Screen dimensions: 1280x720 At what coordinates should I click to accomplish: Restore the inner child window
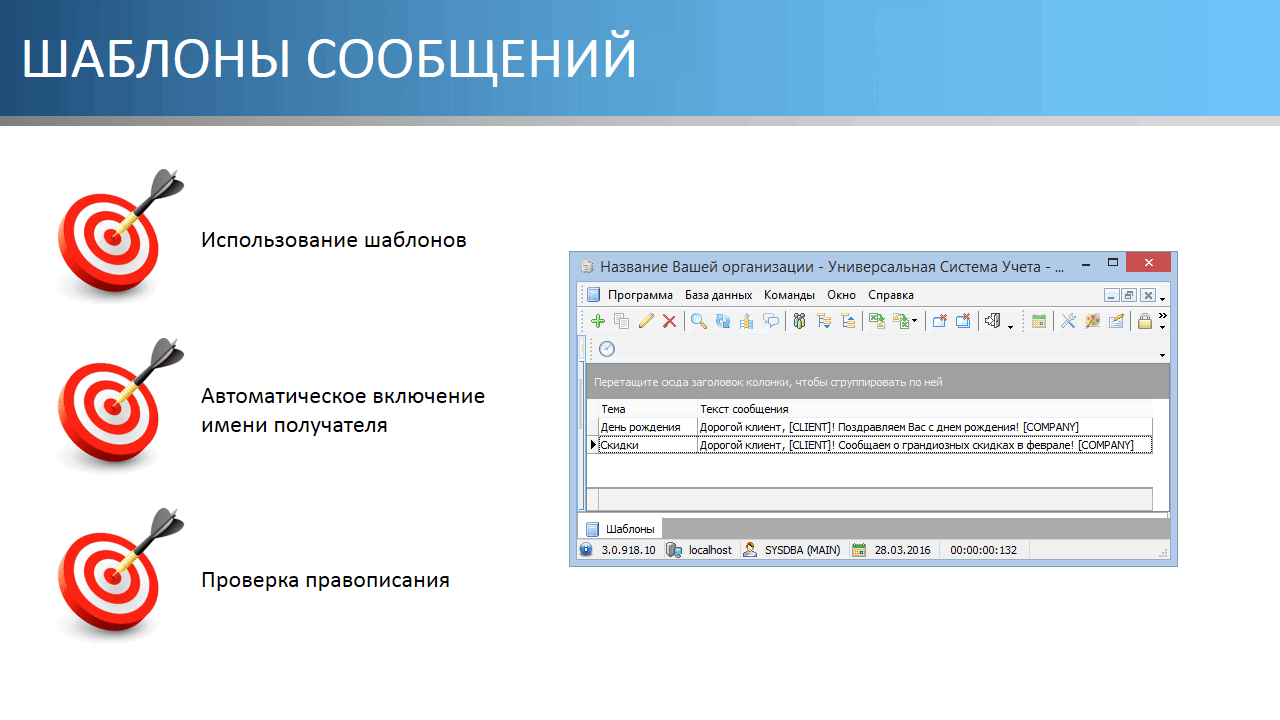[x=1129, y=295]
